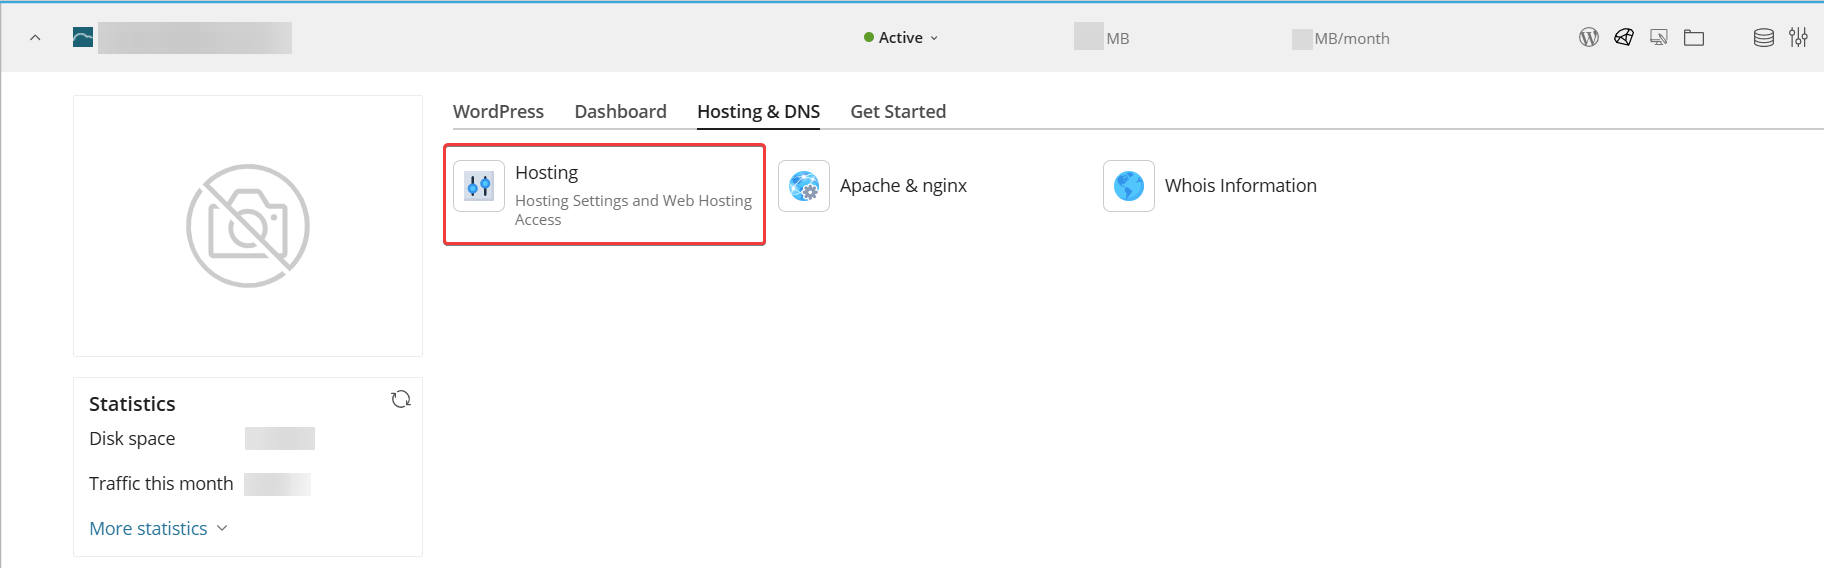The width and height of the screenshot is (1824, 568).
Task: Open WordPress icon in domain header
Action: click(1588, 38)
